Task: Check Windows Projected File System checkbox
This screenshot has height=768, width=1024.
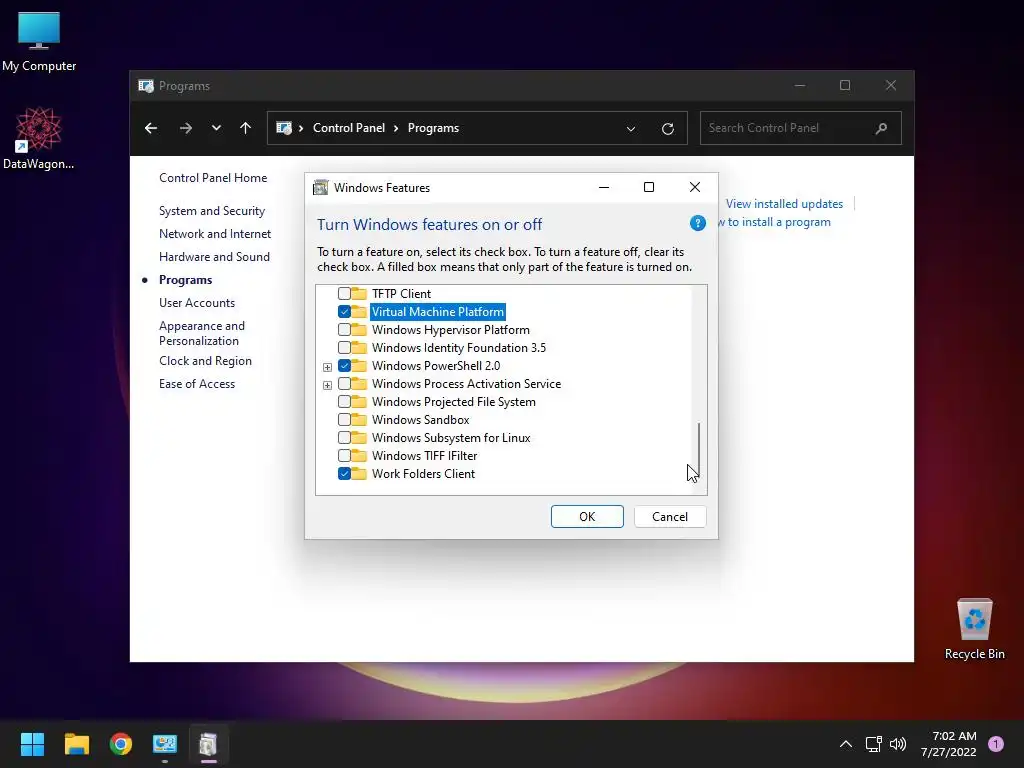Action: point(344,402)
